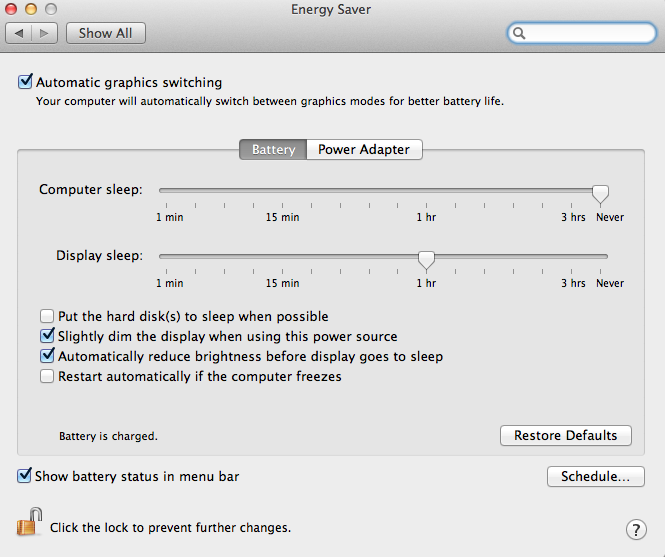
Task: Enable Put the hard disk(s) to sleep
Action: click(47, 316)
